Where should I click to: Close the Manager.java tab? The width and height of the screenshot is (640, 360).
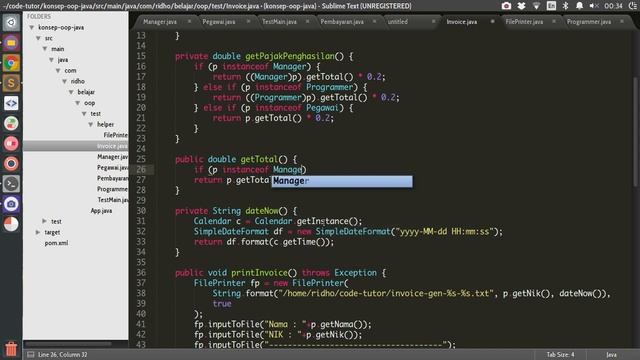189,21
